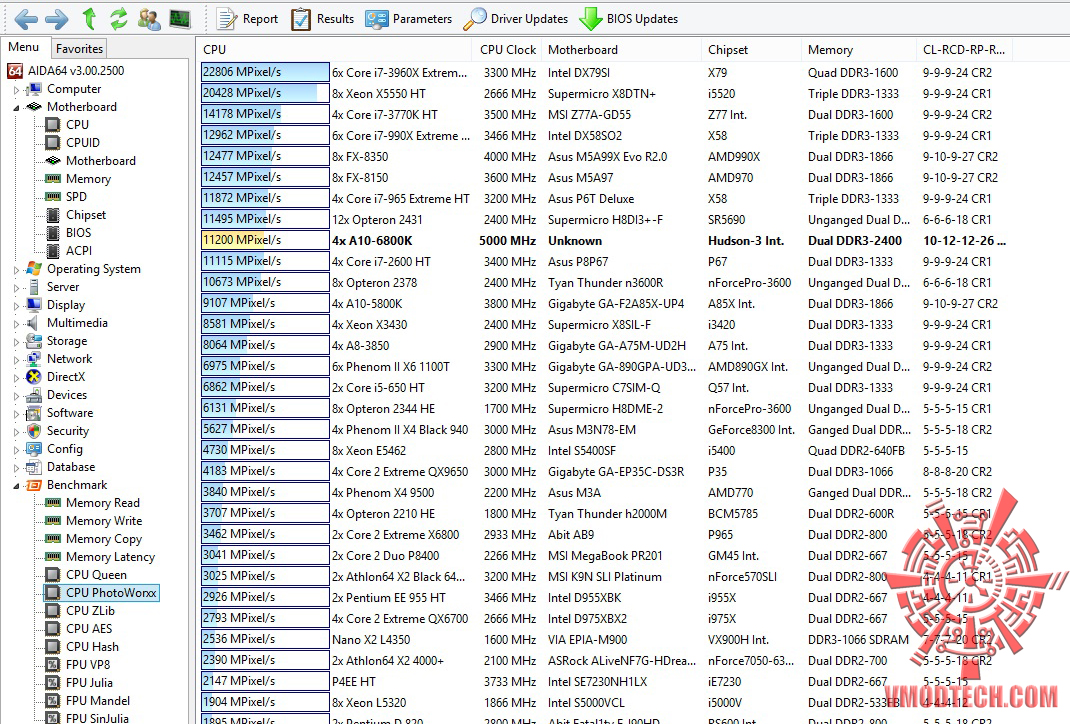
Task: Click the green Refresh icon
Action: coord(119,19)
